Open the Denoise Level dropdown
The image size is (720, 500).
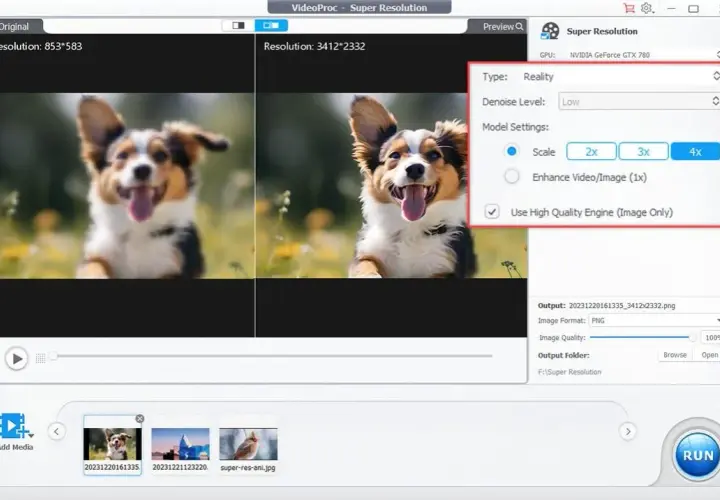[639, 101]
